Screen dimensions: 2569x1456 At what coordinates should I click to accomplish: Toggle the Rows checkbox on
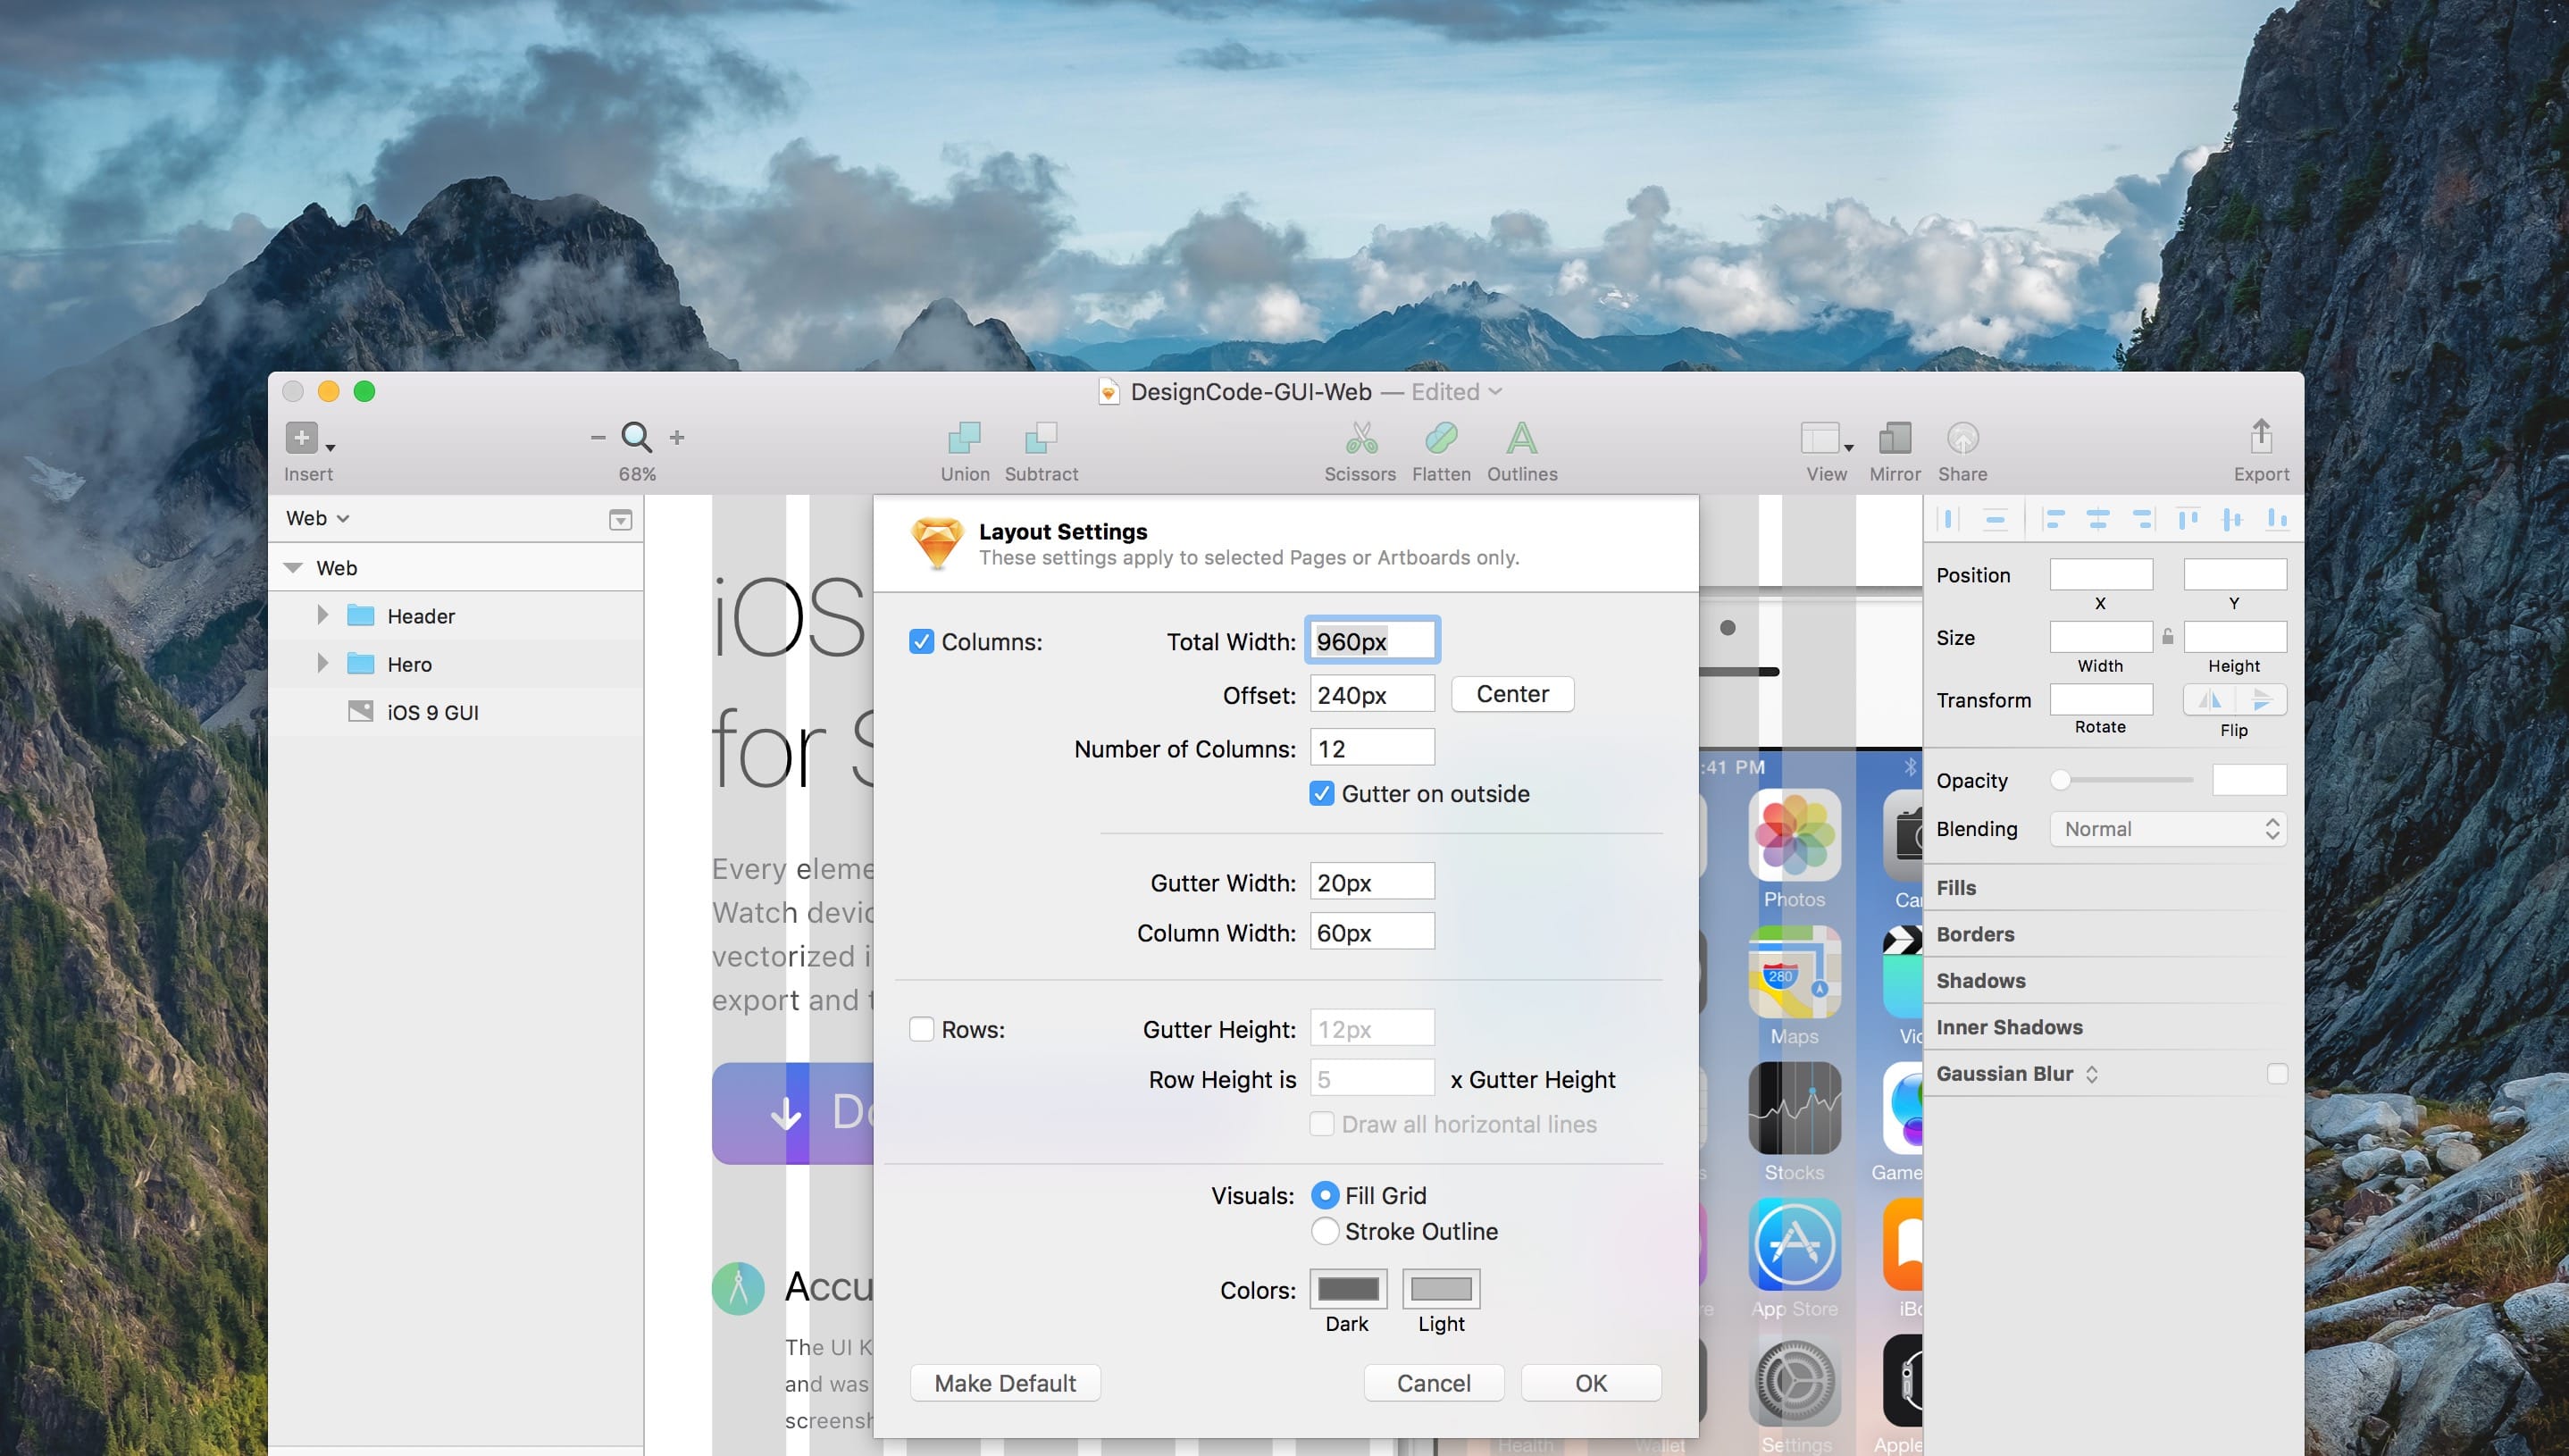pos(919,1027)
